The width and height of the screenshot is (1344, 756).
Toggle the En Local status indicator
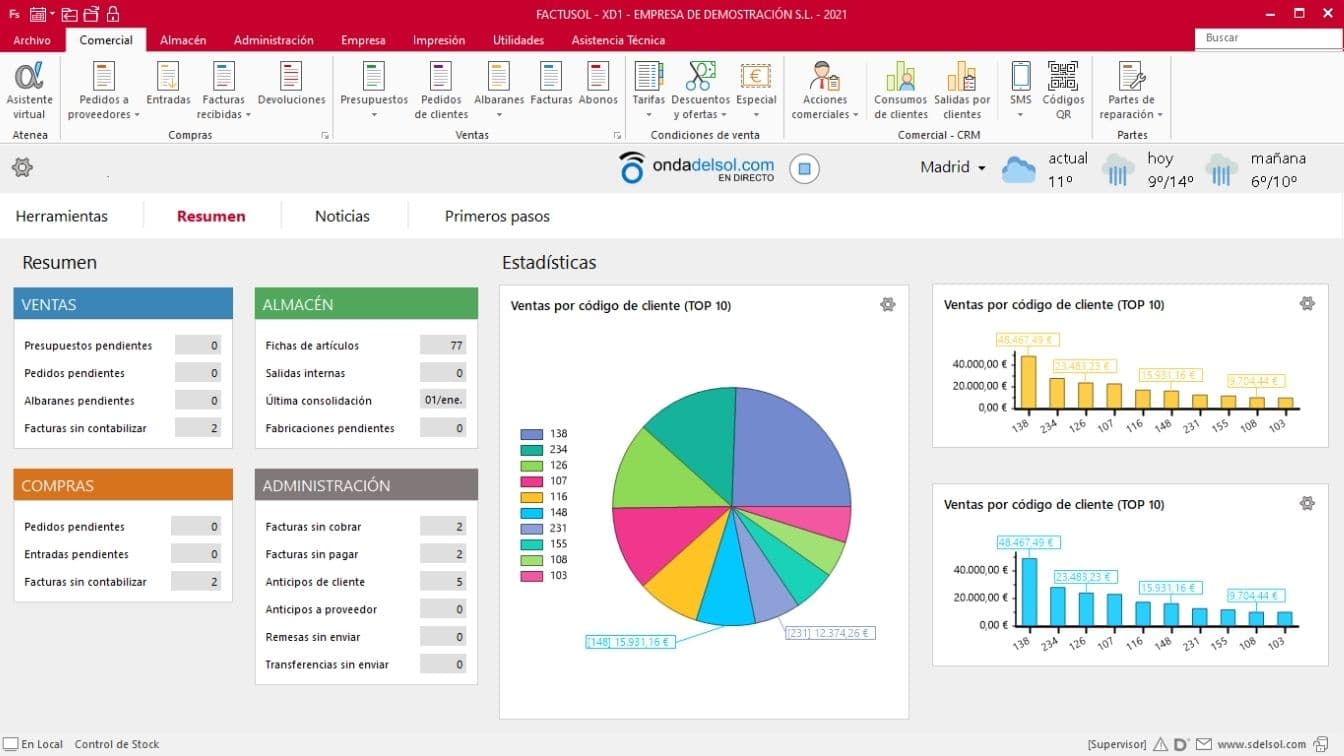click(11, 744)
